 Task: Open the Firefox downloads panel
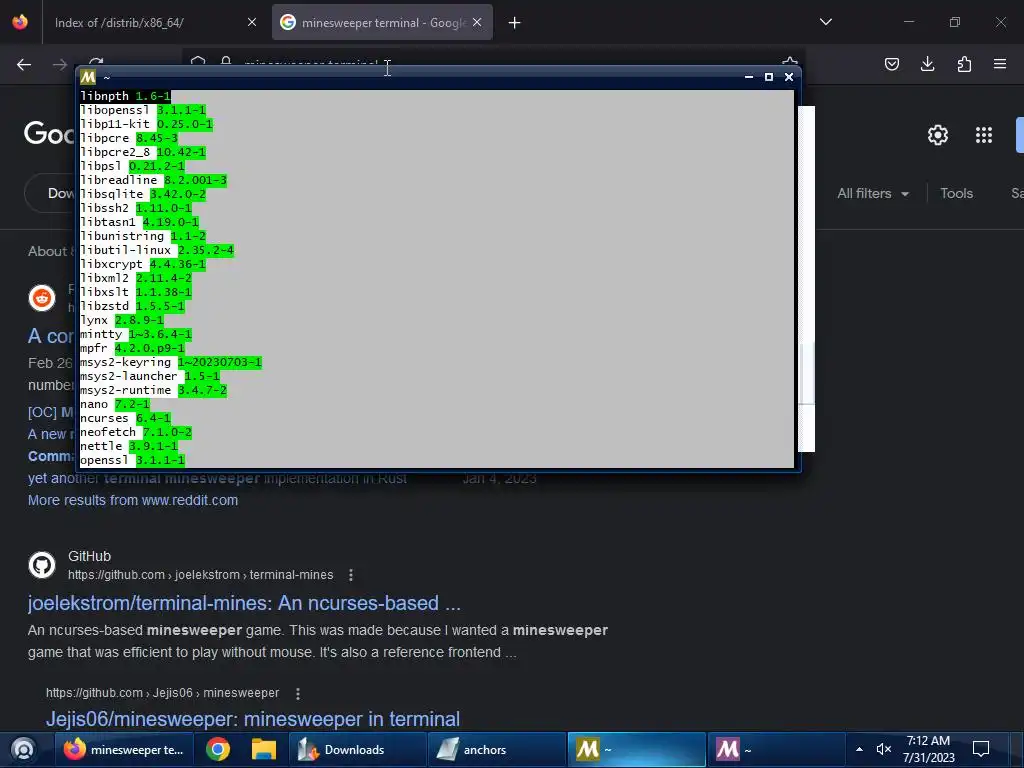pyautogui.click(x=927, y=64)
